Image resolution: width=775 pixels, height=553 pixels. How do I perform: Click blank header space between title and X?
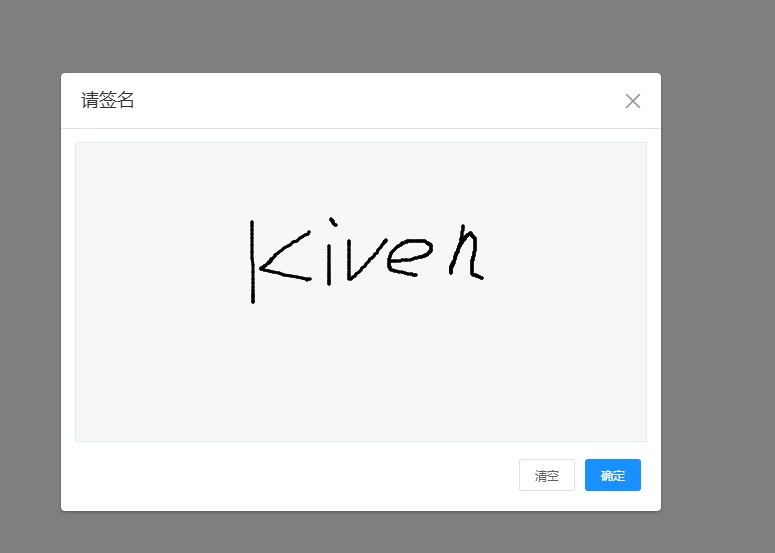pos(376,100)
